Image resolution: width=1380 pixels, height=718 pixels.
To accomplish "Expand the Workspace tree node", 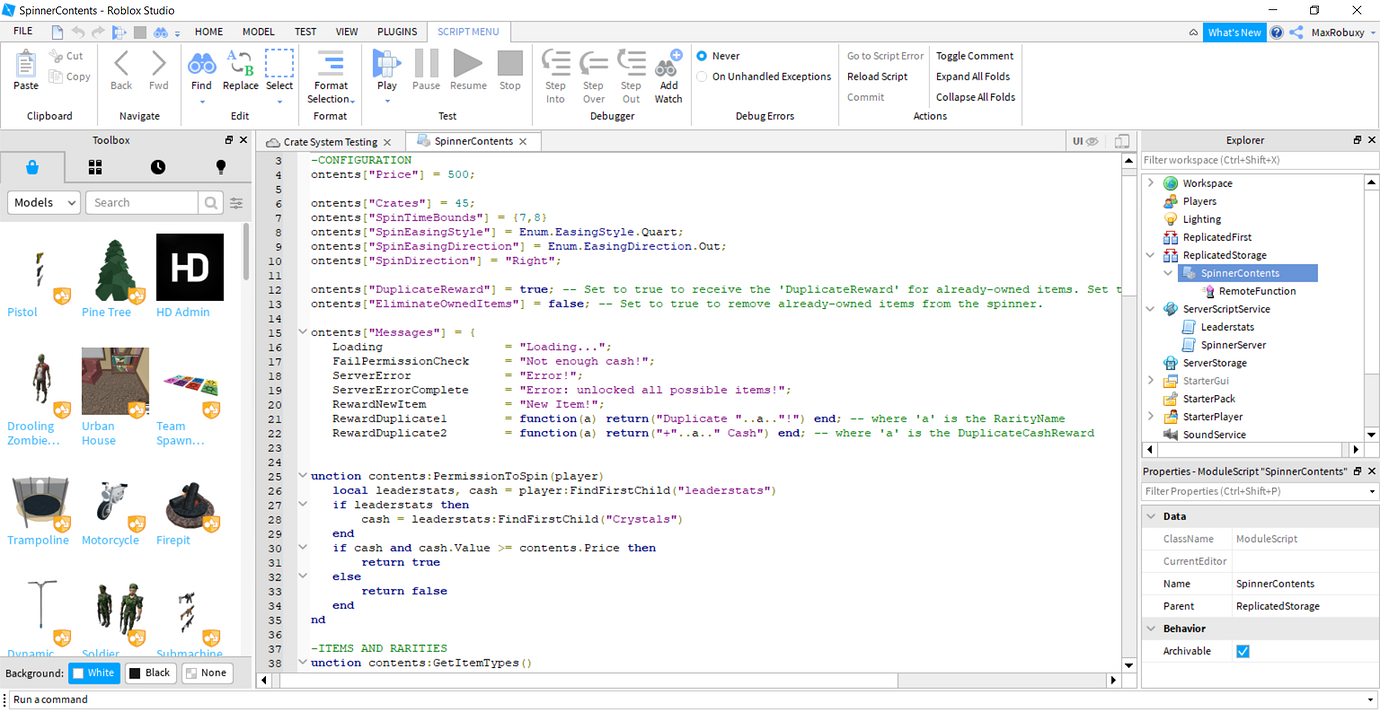I will pos(1151,183).
